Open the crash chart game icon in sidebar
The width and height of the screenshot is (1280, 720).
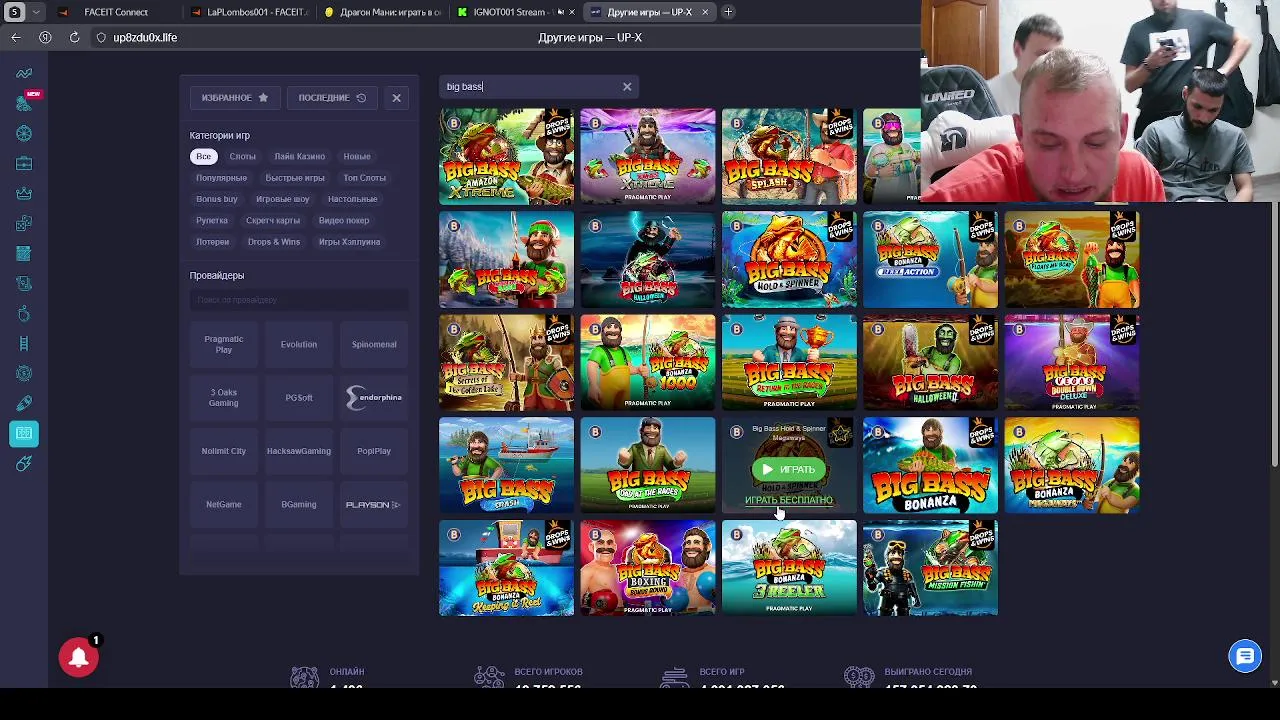tap(24, 73)
